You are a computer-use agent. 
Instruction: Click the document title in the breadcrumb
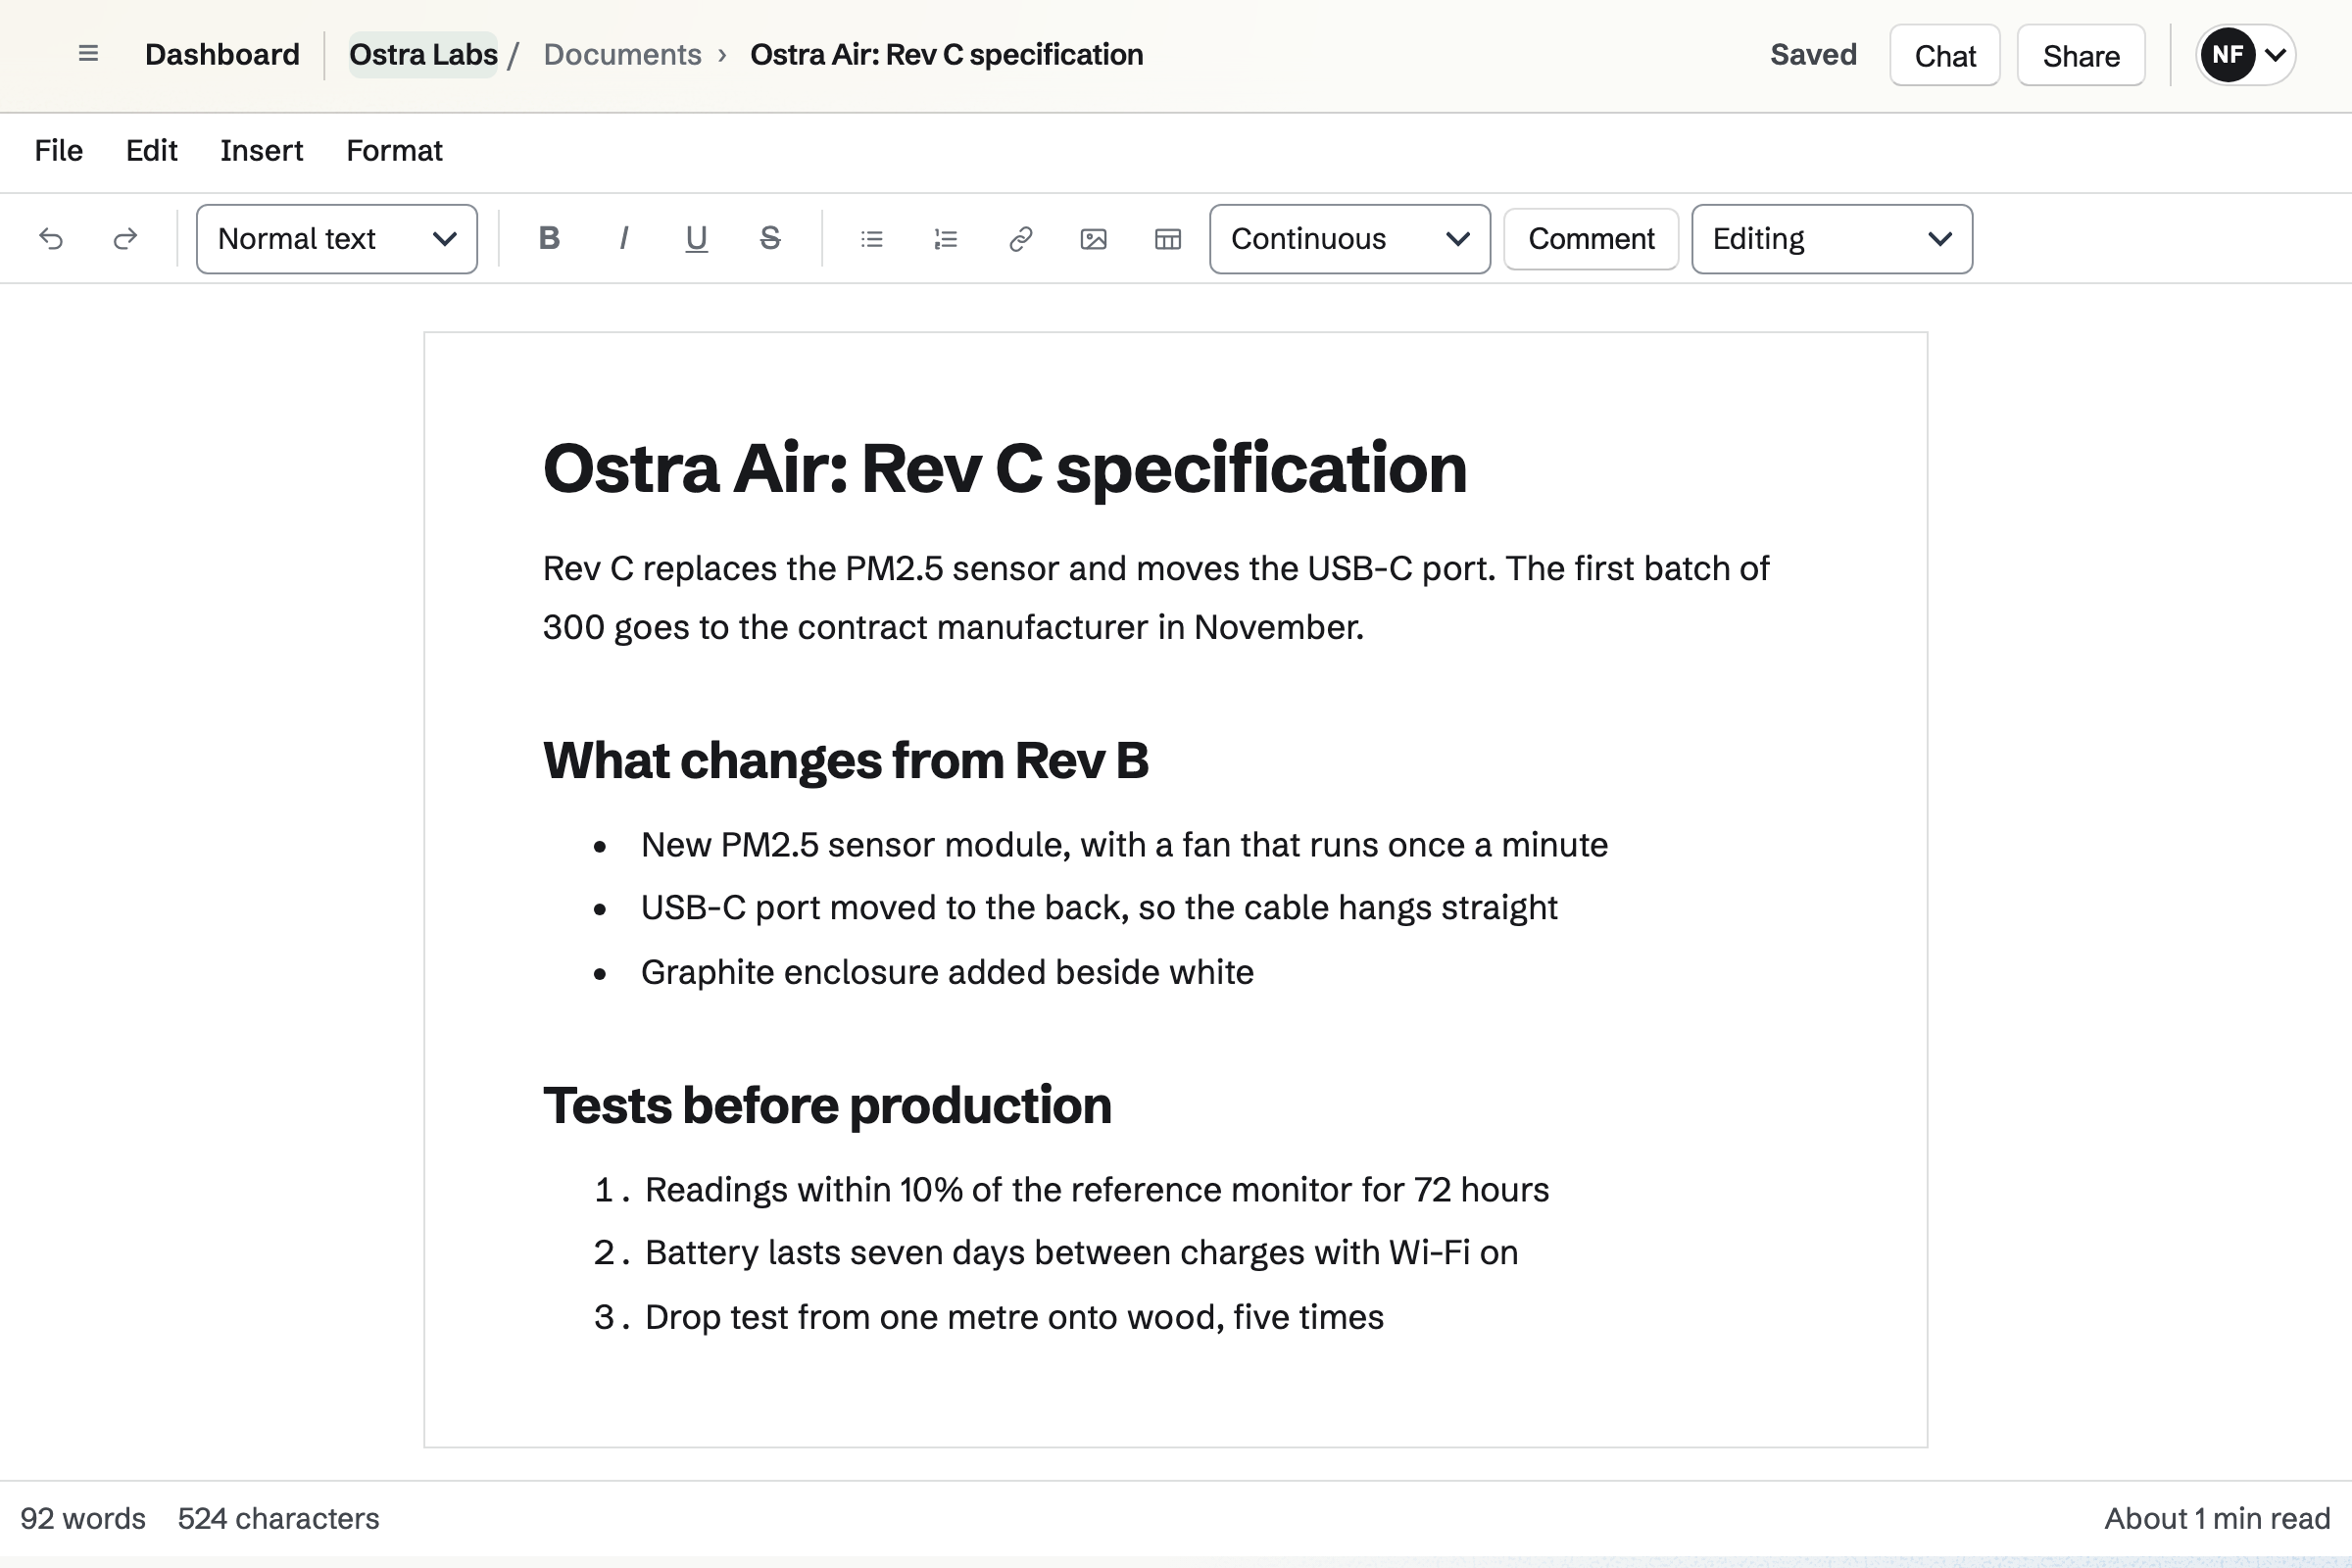click(x=947, y=54)
